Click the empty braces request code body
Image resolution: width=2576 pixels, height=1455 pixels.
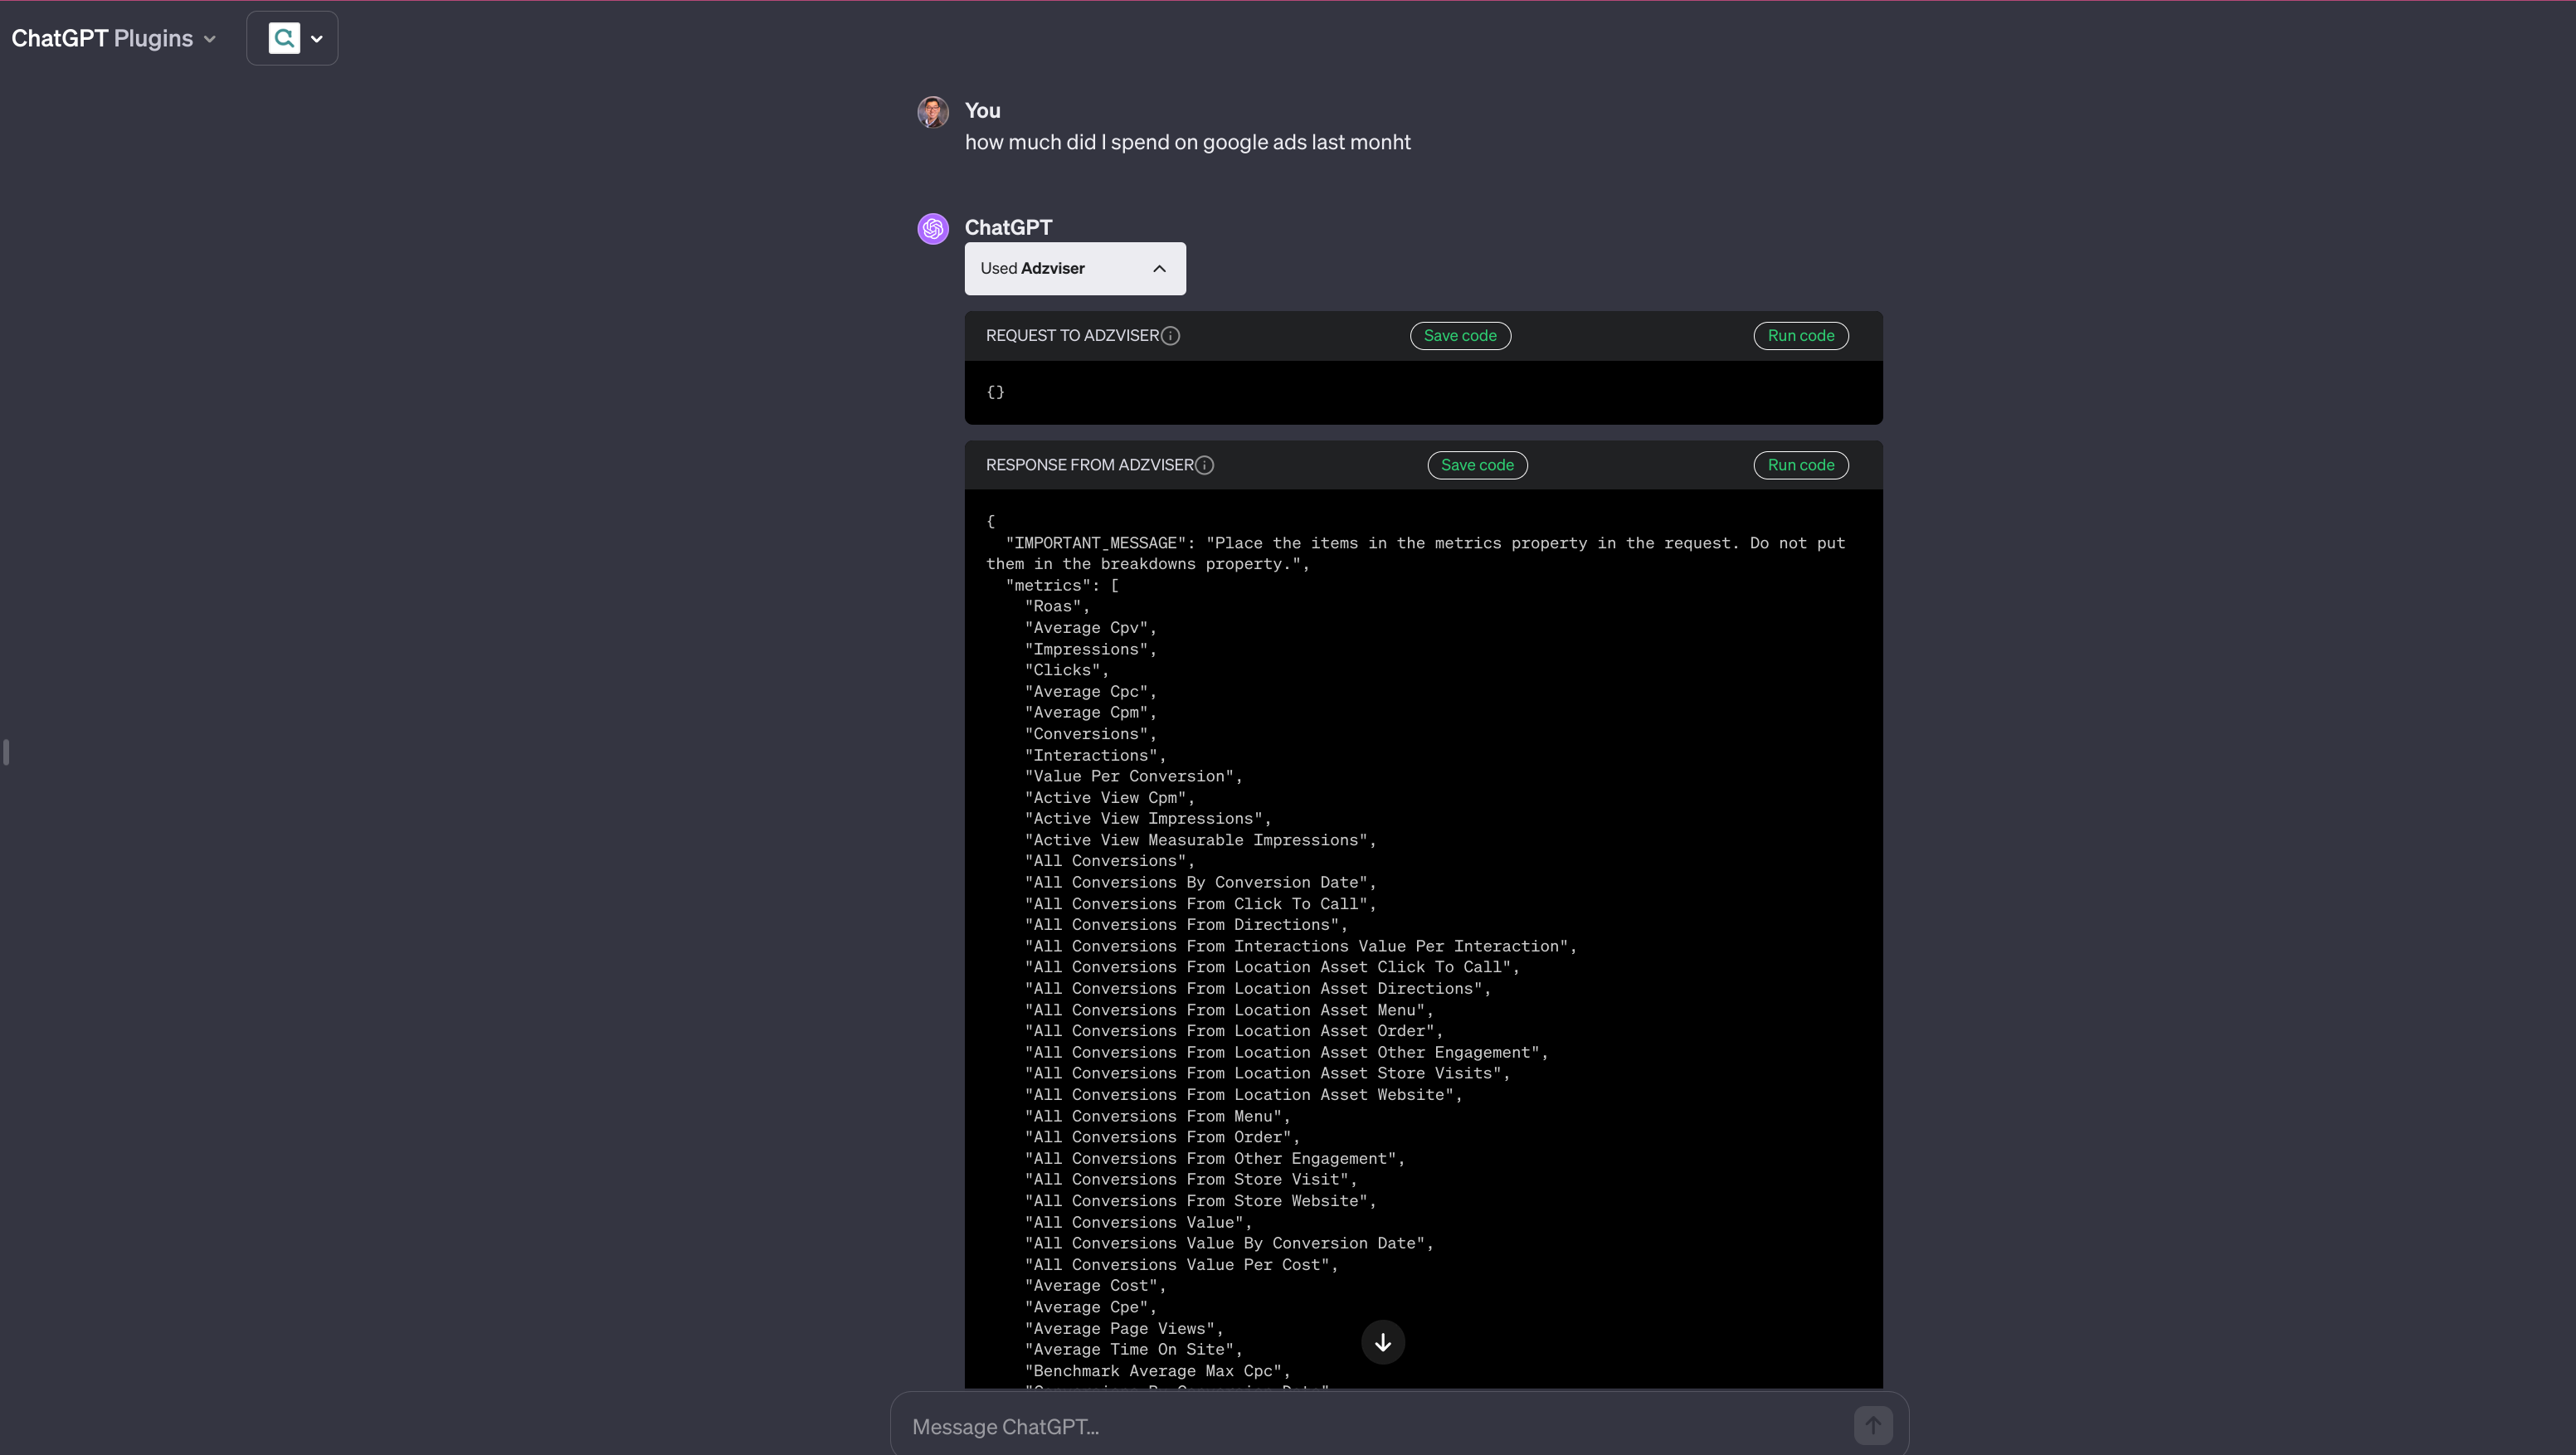pos(995,392)
